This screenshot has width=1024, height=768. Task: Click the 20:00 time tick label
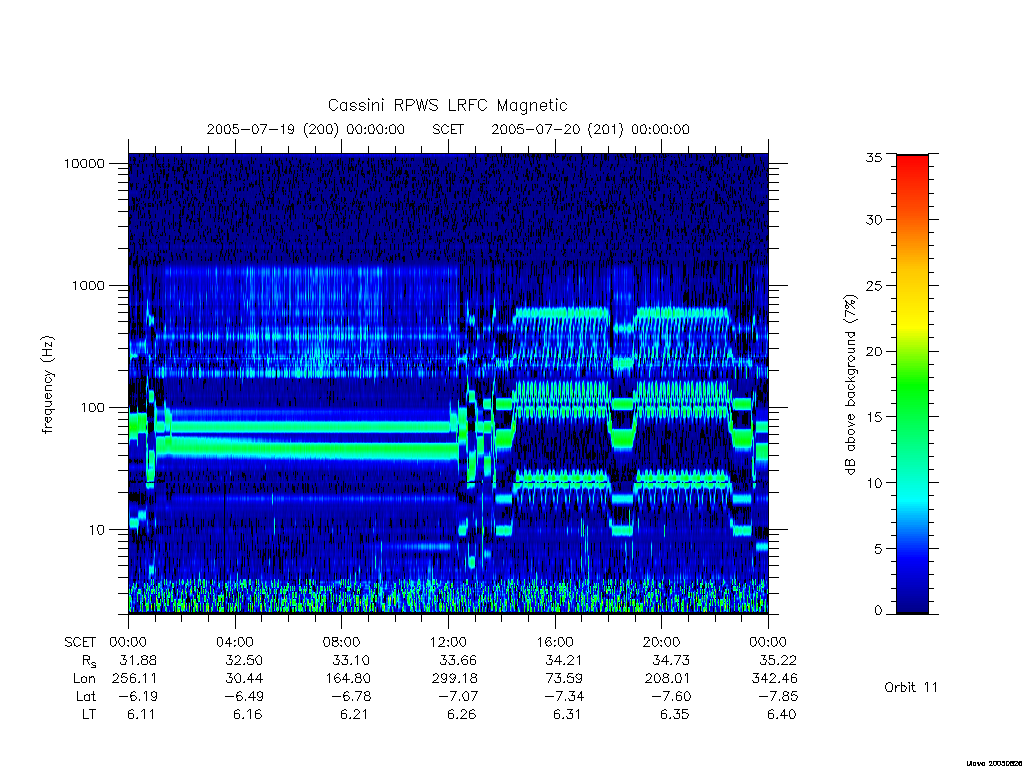tap(662, 642)
